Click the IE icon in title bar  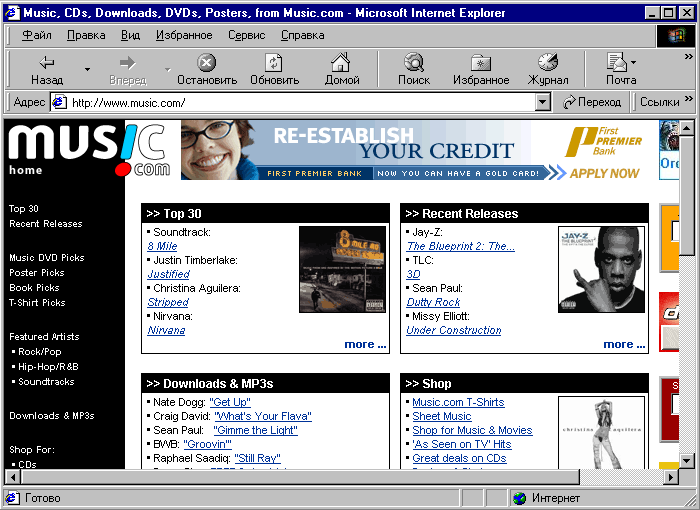point(12,13)
